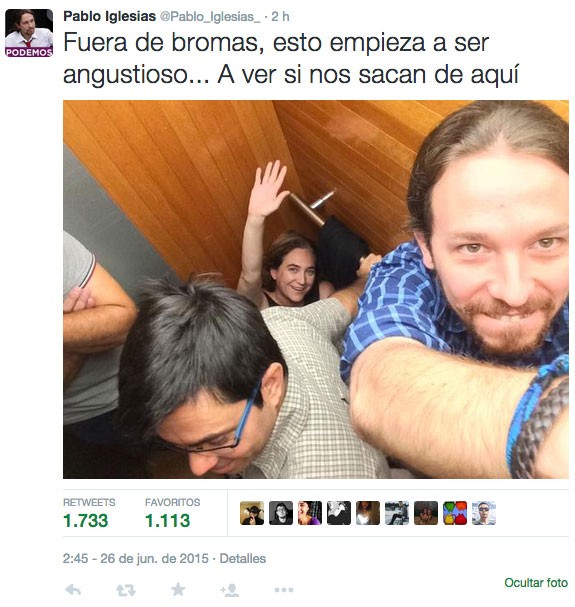Screen dimensions: 575x607
Task: Click Pablo Iglesias profile avatar with Podemos label
Action: [x=29, y=33]
